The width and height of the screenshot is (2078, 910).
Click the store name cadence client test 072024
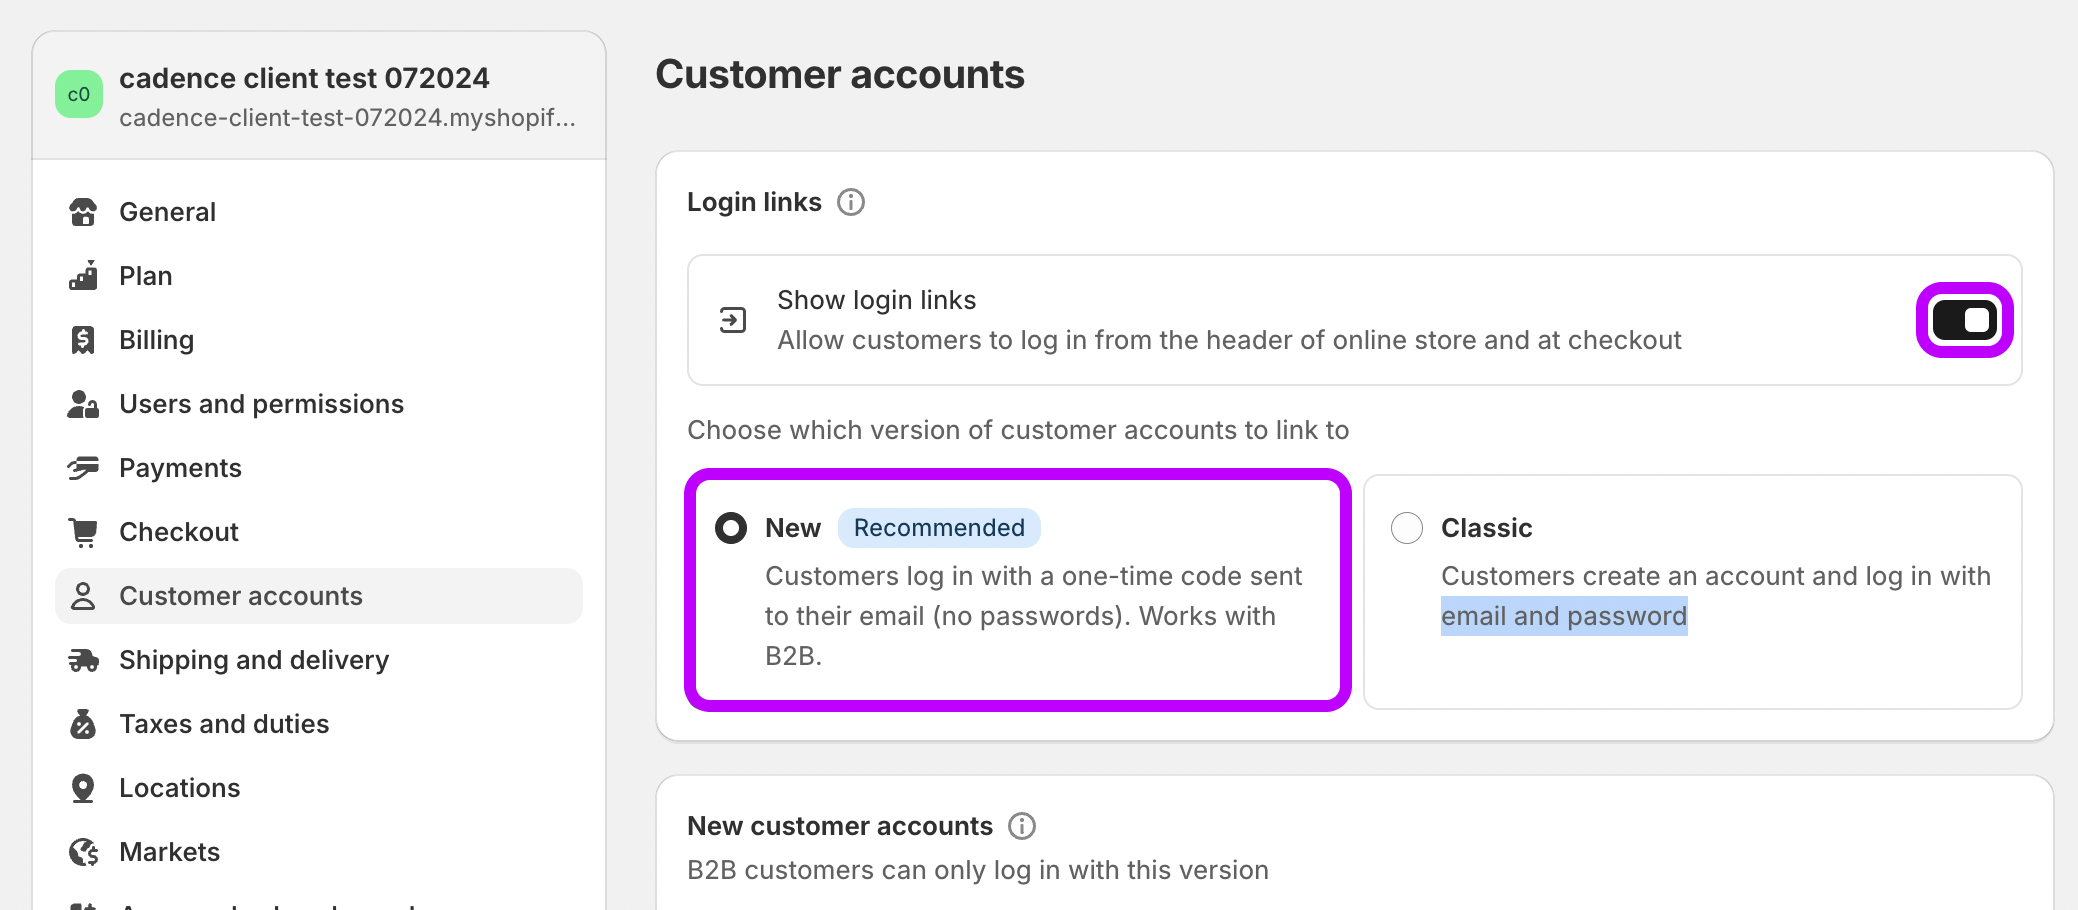[x=304, y=78]
